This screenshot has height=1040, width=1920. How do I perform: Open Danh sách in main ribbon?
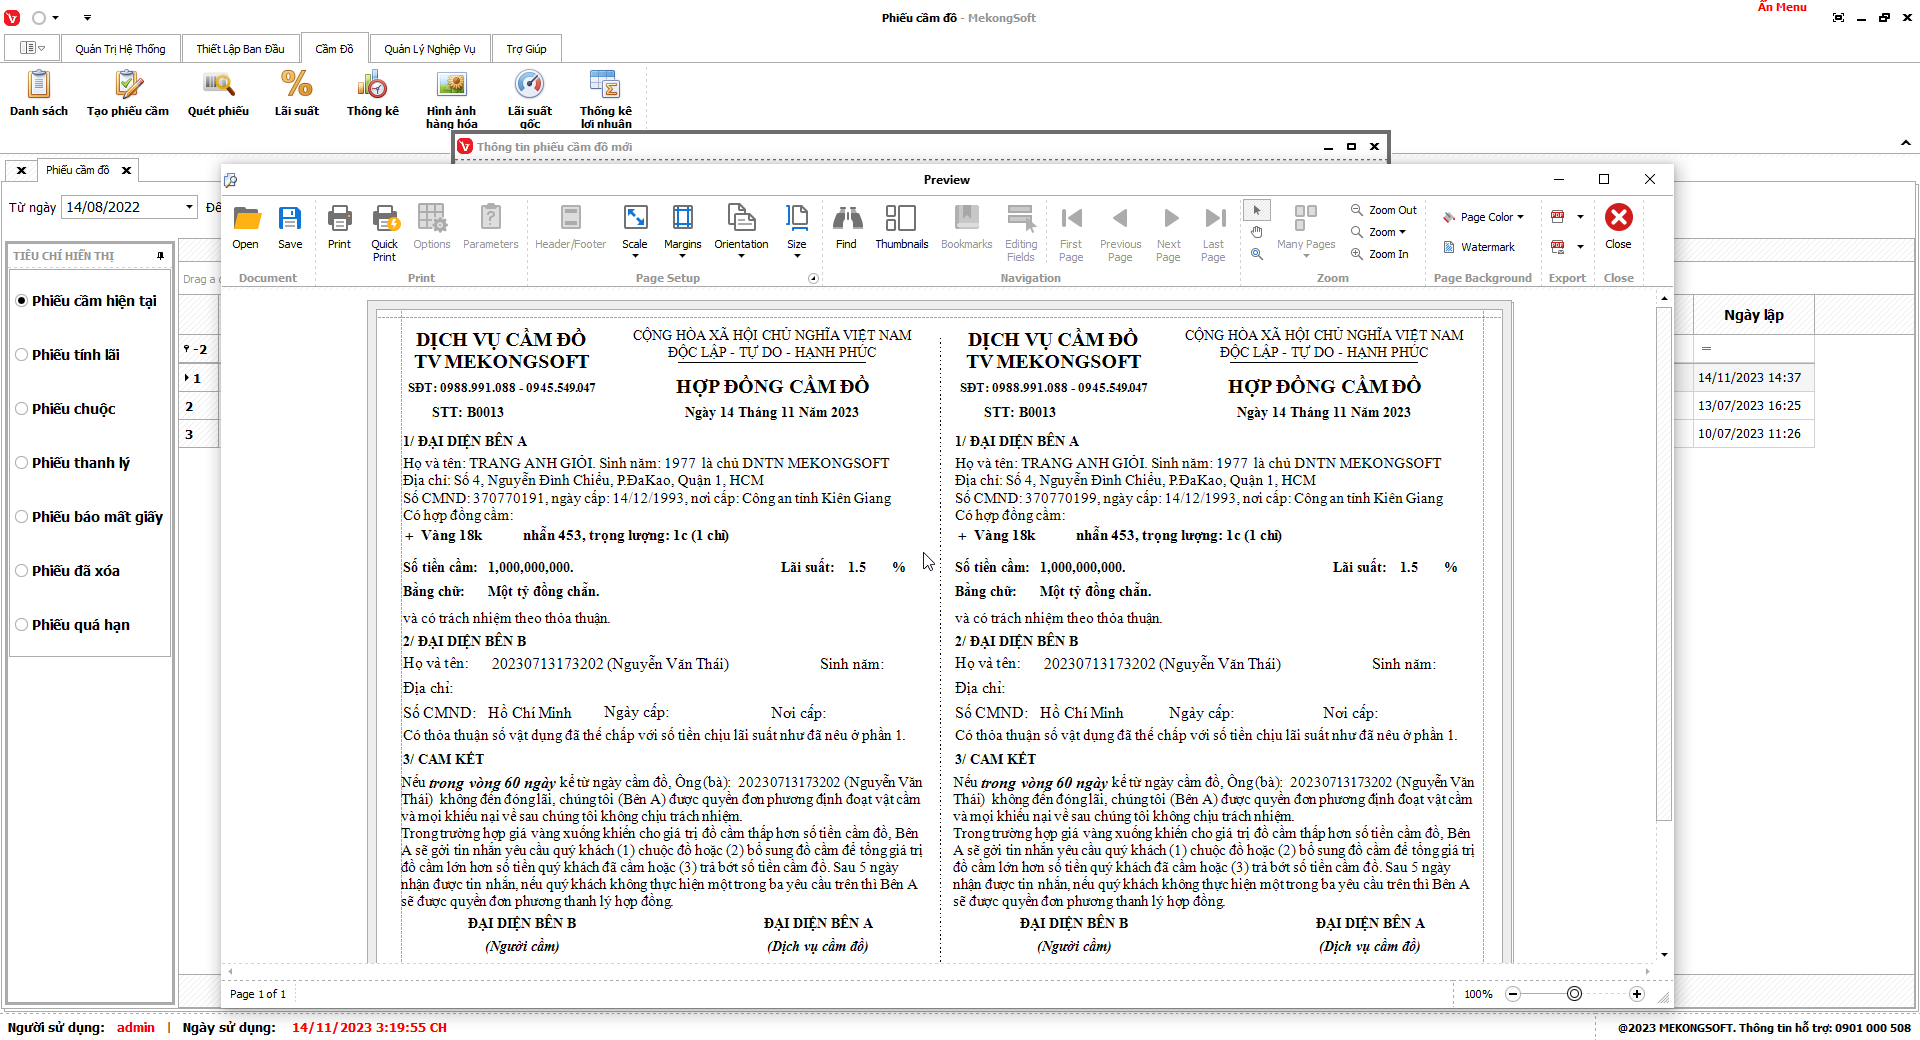pyautogui.click(x=39, y=95)
